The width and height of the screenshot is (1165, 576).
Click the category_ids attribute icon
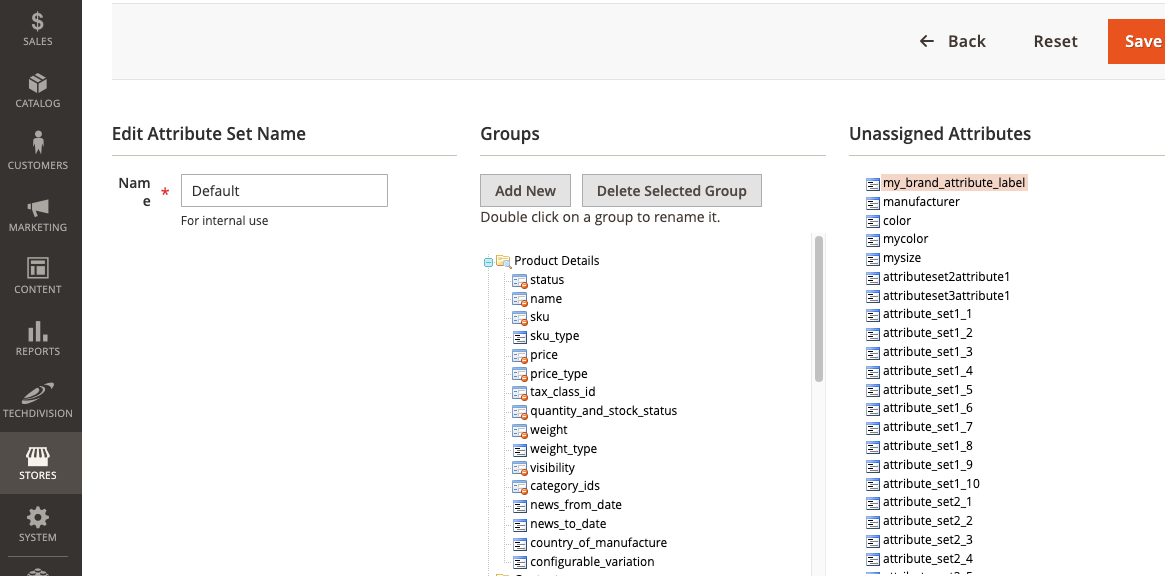click(520, 486)
